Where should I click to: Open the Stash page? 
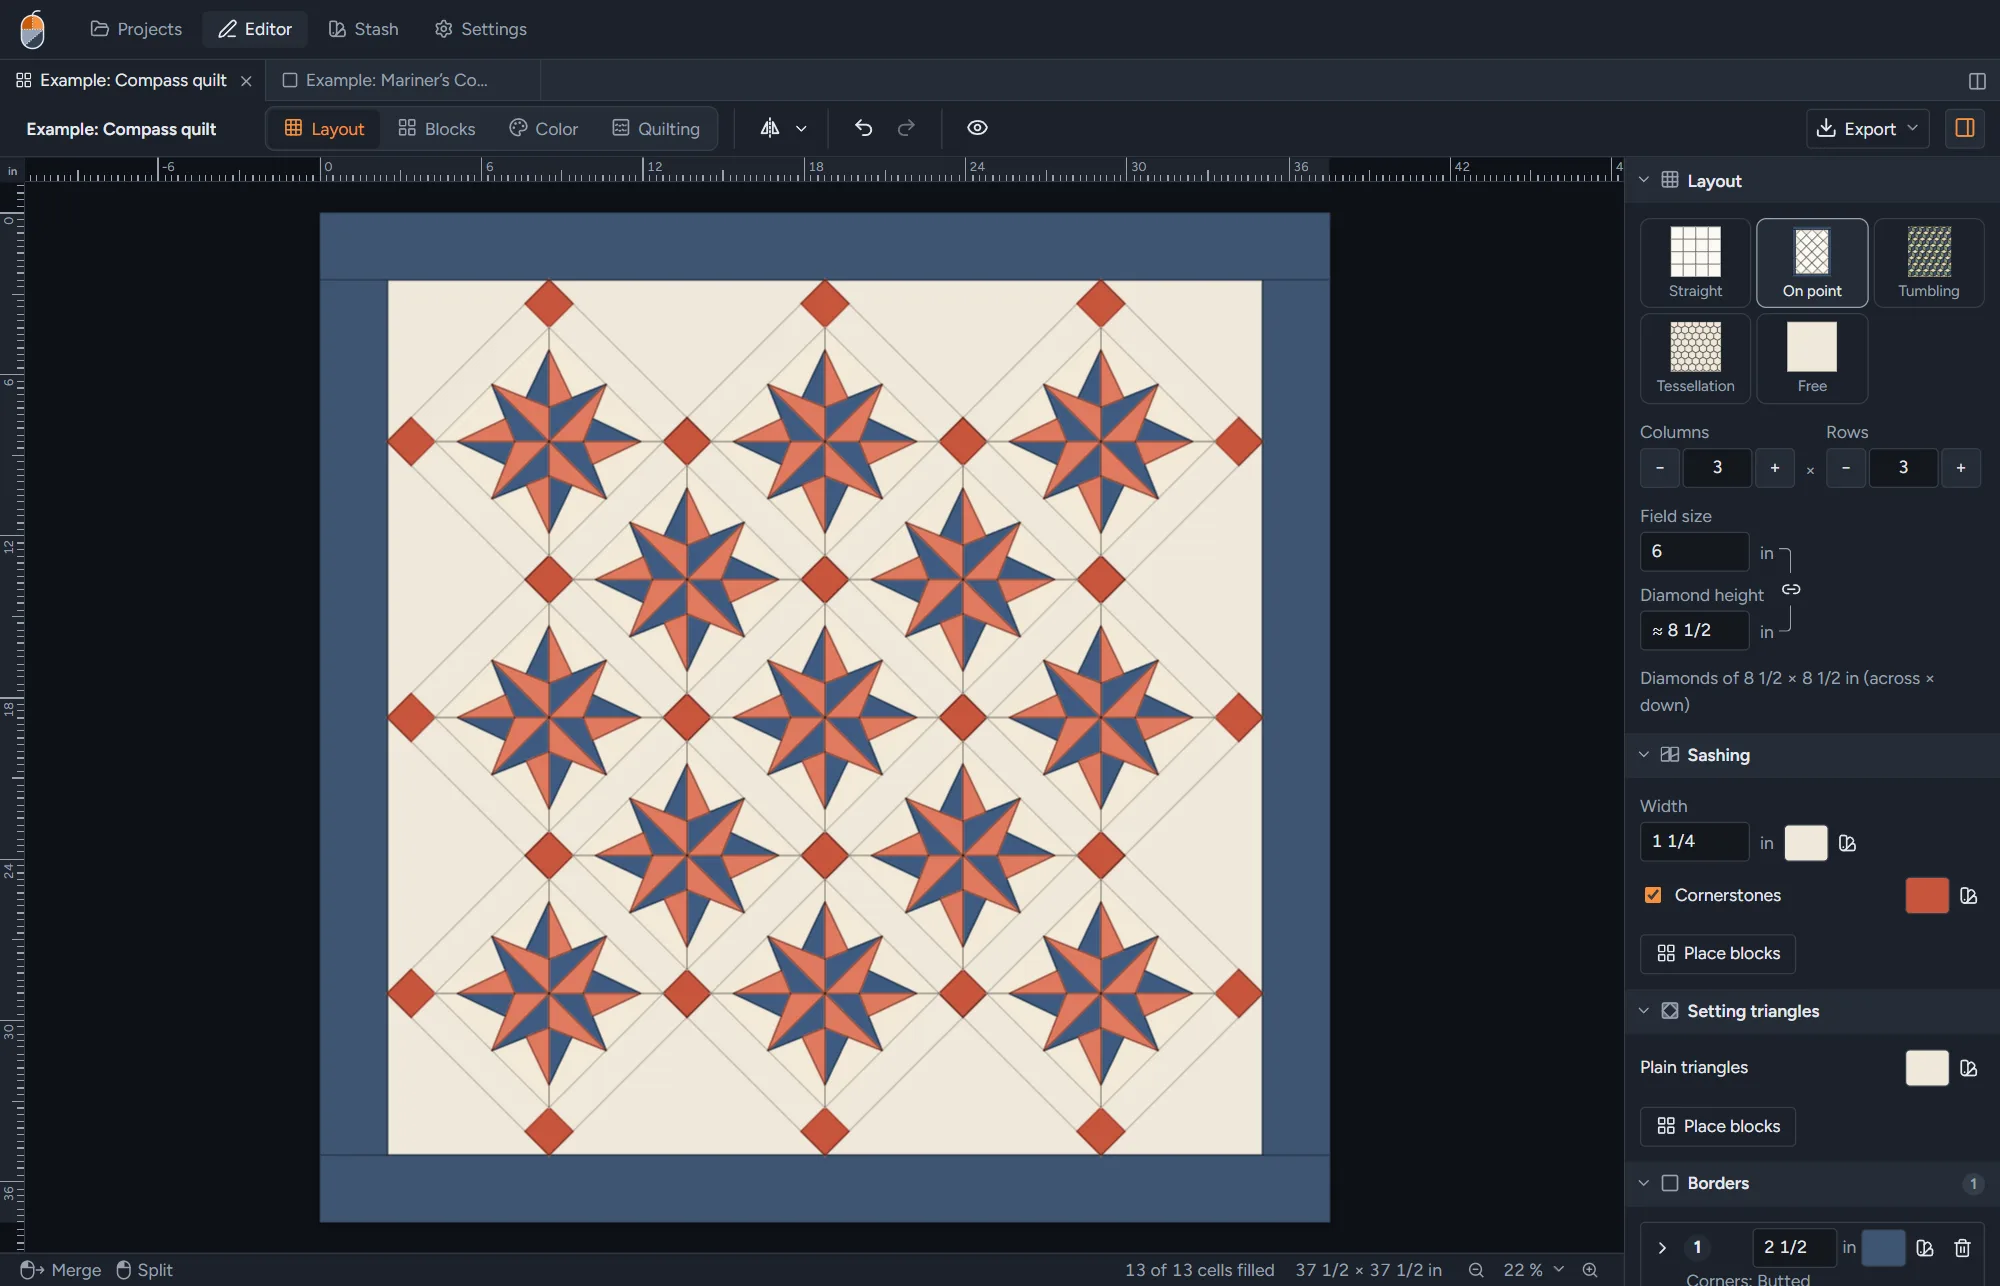coord(363,29)
